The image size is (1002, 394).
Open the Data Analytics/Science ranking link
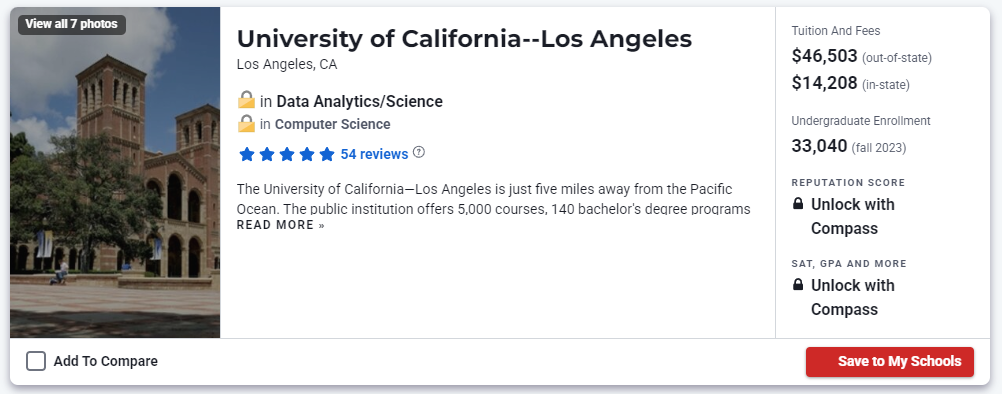[359, 102]
